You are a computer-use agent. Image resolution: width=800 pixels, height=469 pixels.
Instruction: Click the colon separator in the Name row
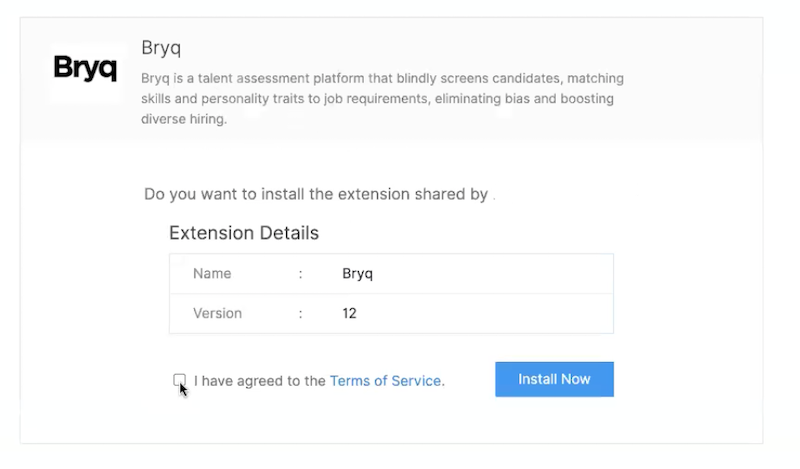tap(300, 274)
